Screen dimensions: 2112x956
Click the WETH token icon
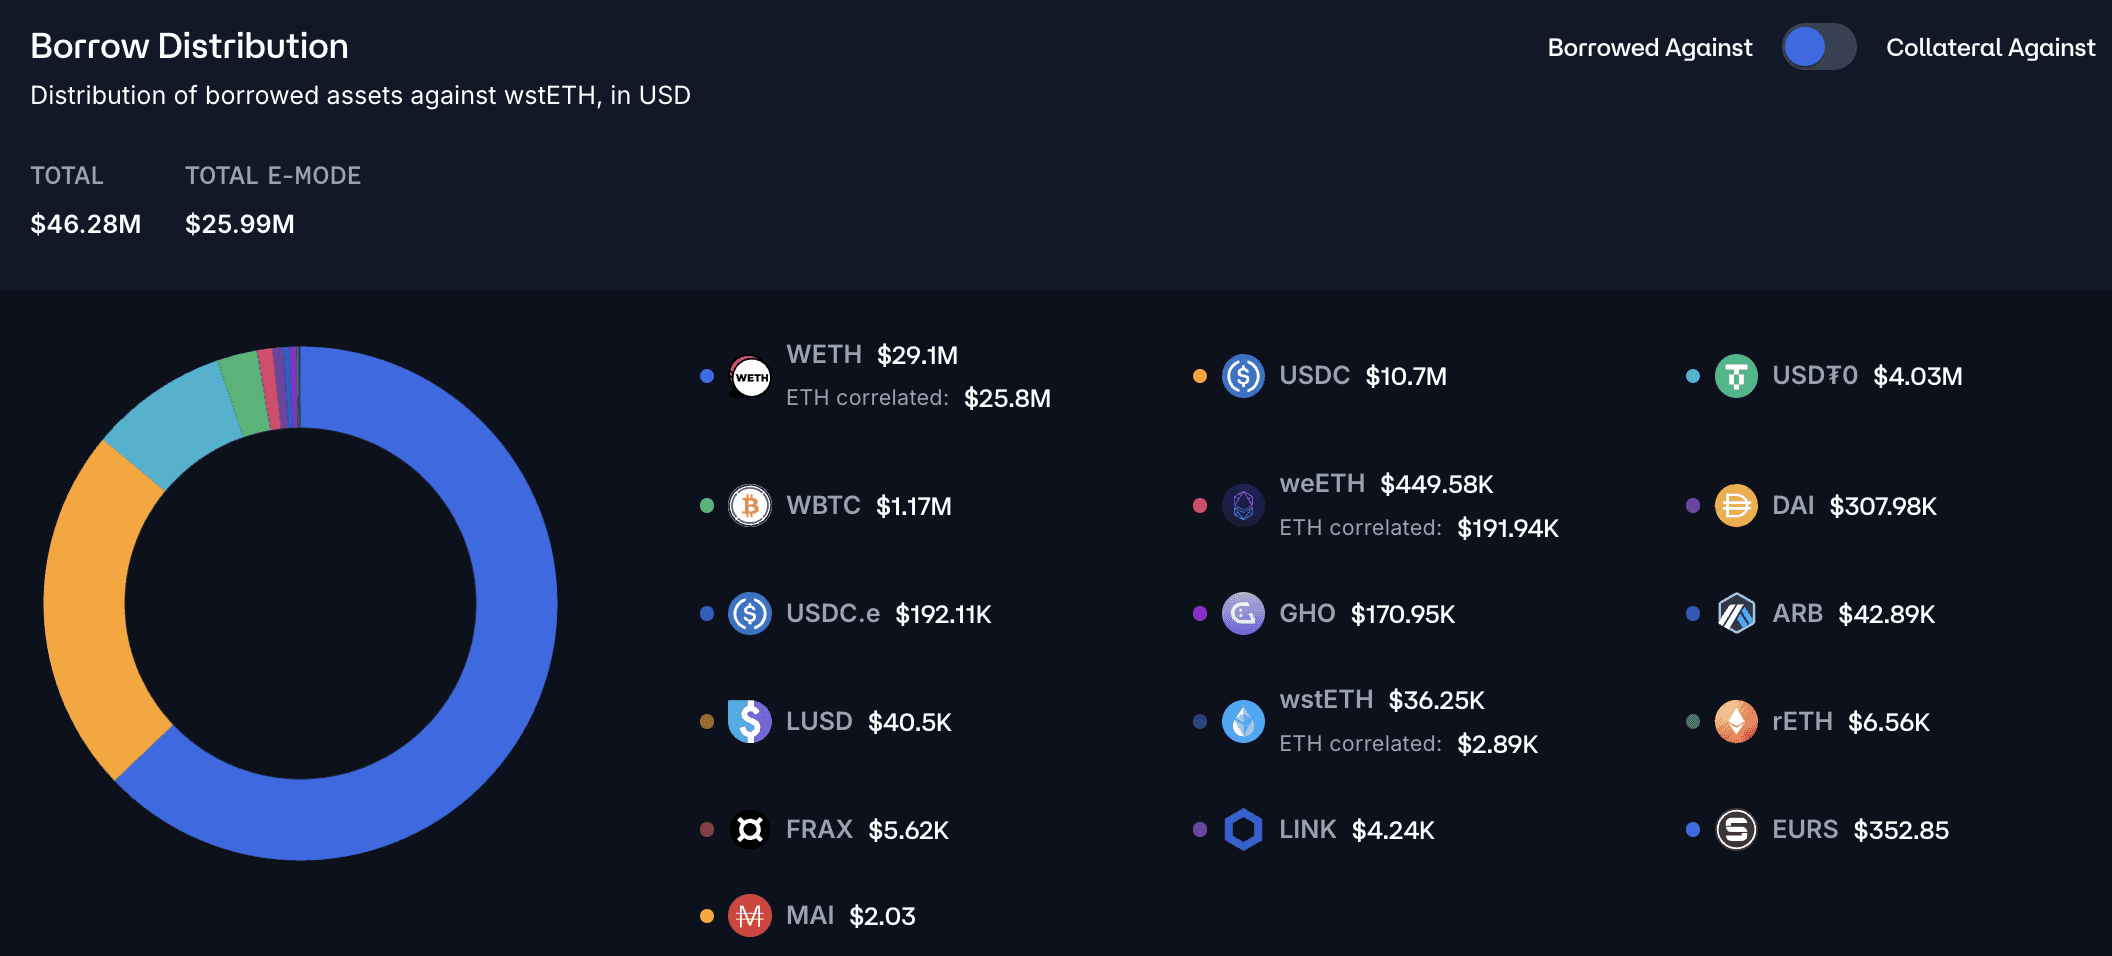[750, 377]
